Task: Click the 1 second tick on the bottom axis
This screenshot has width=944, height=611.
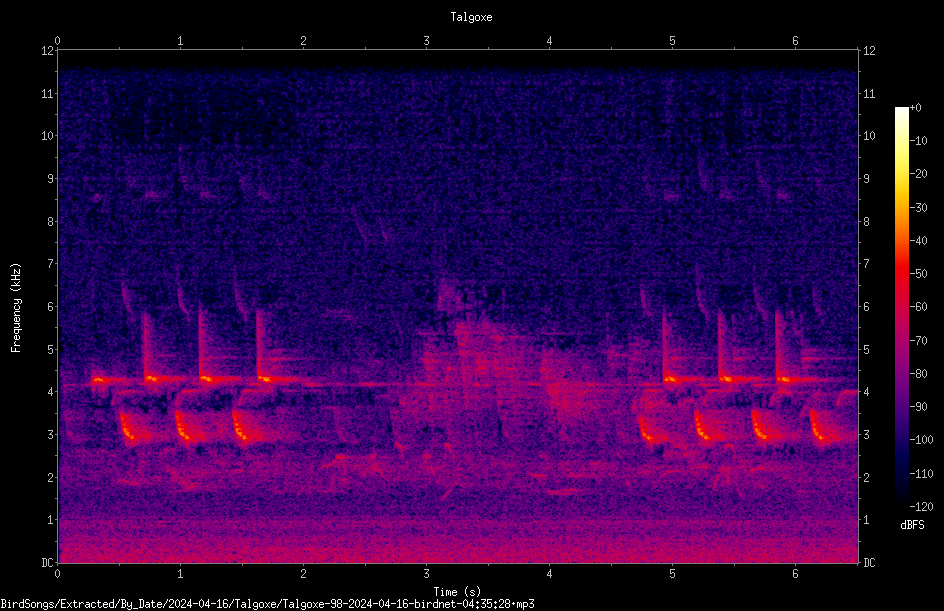Action: [180, 574]
